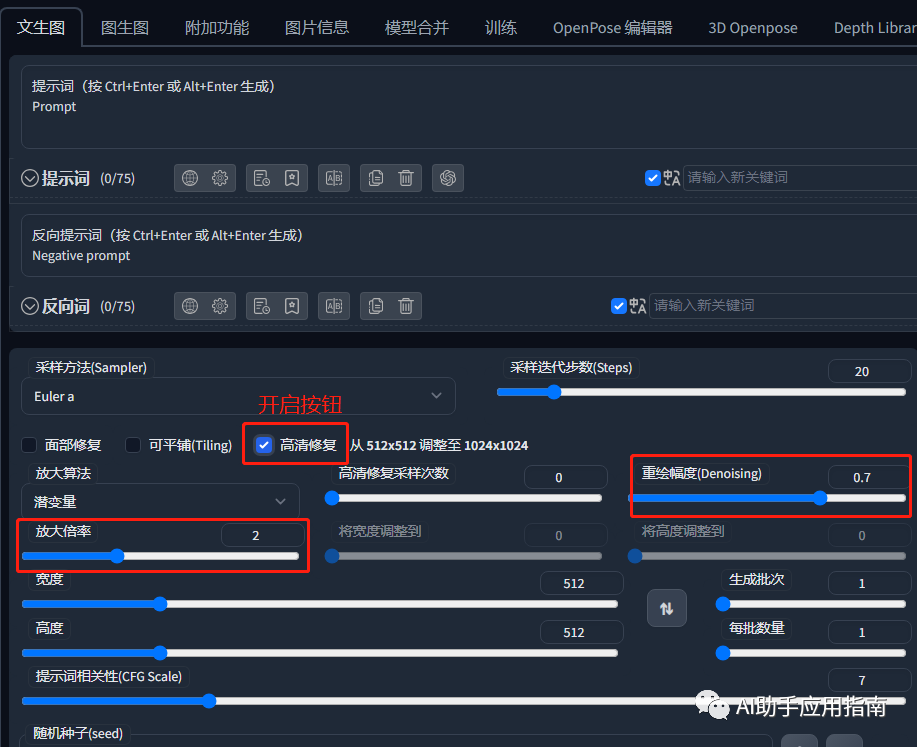The image size is (917, 747).
Task: Focus the Negative prompt text area
Action: pyautogui.click(x=469, y=245)
